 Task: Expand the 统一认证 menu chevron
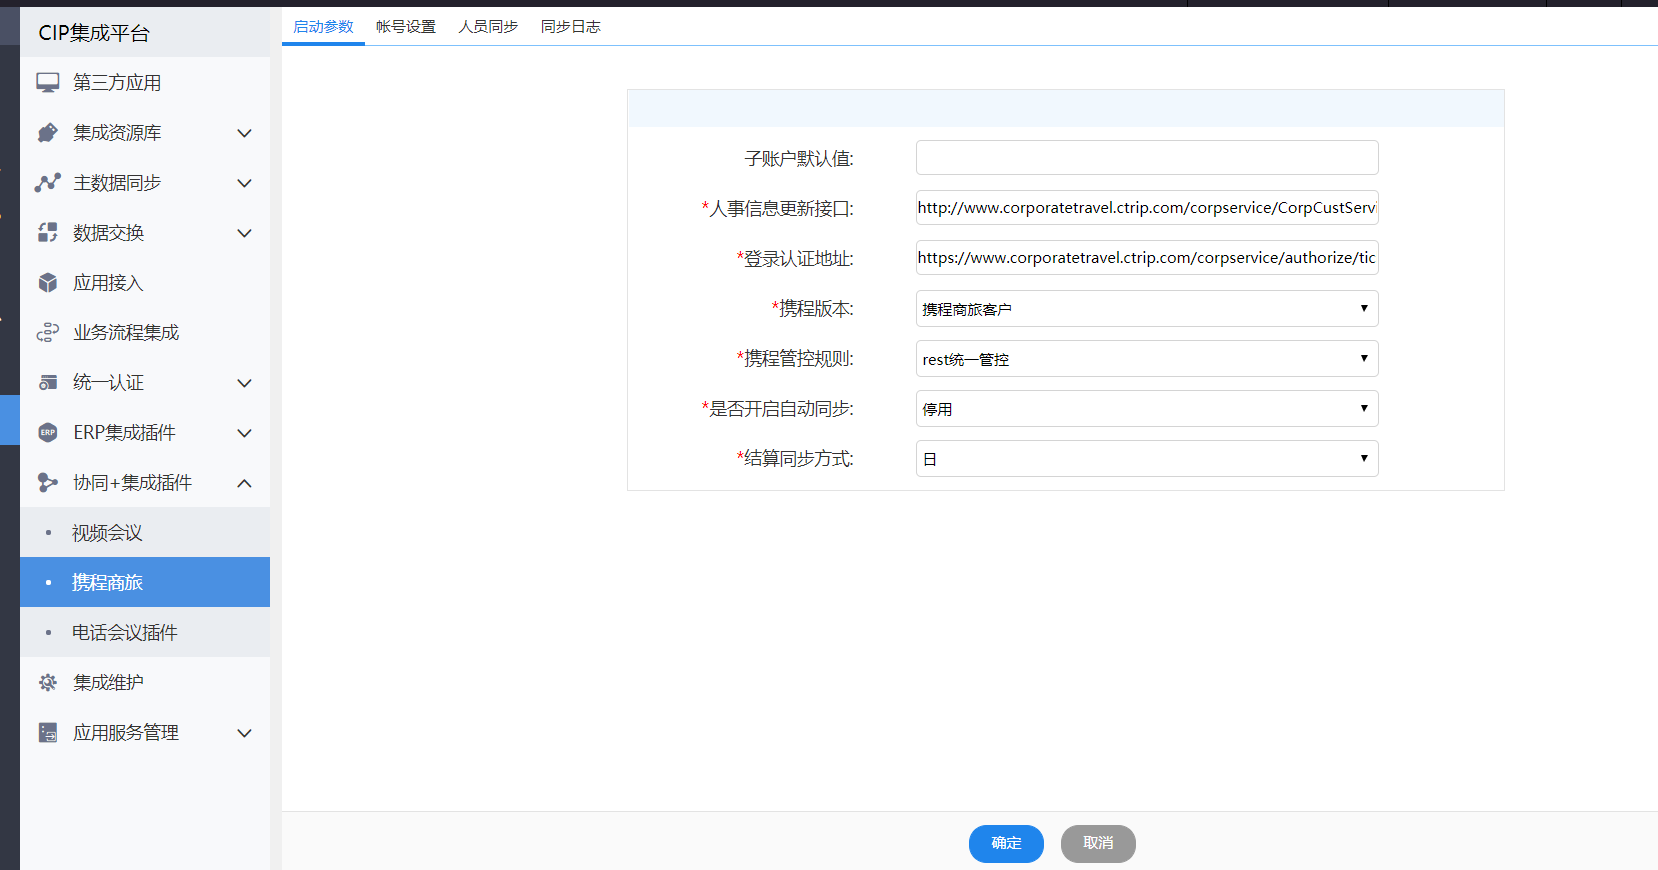point(244,383)
